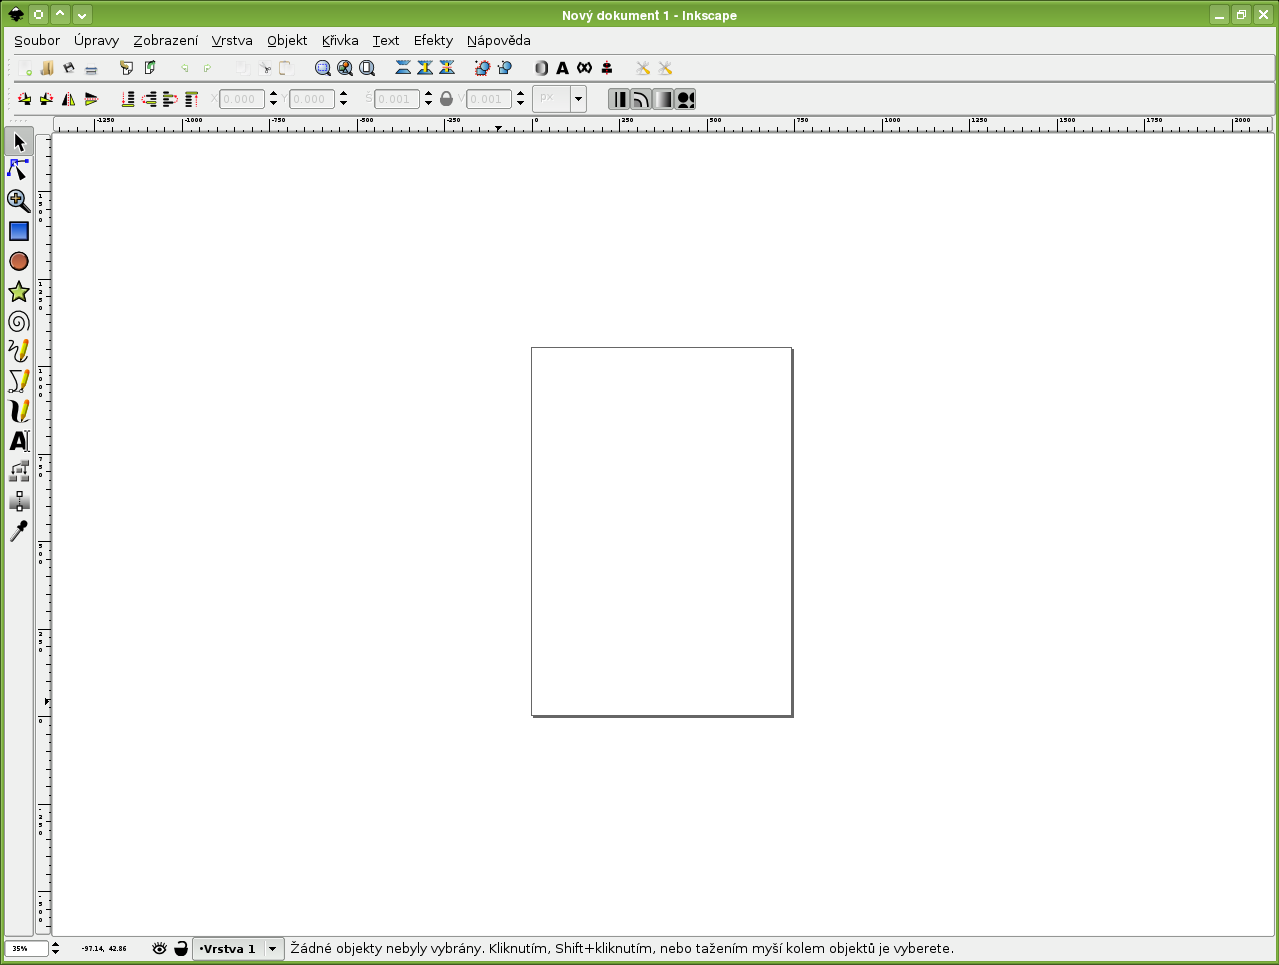
Task: Click Zoom to fit page icon
Action: click(x=367, y=68)
